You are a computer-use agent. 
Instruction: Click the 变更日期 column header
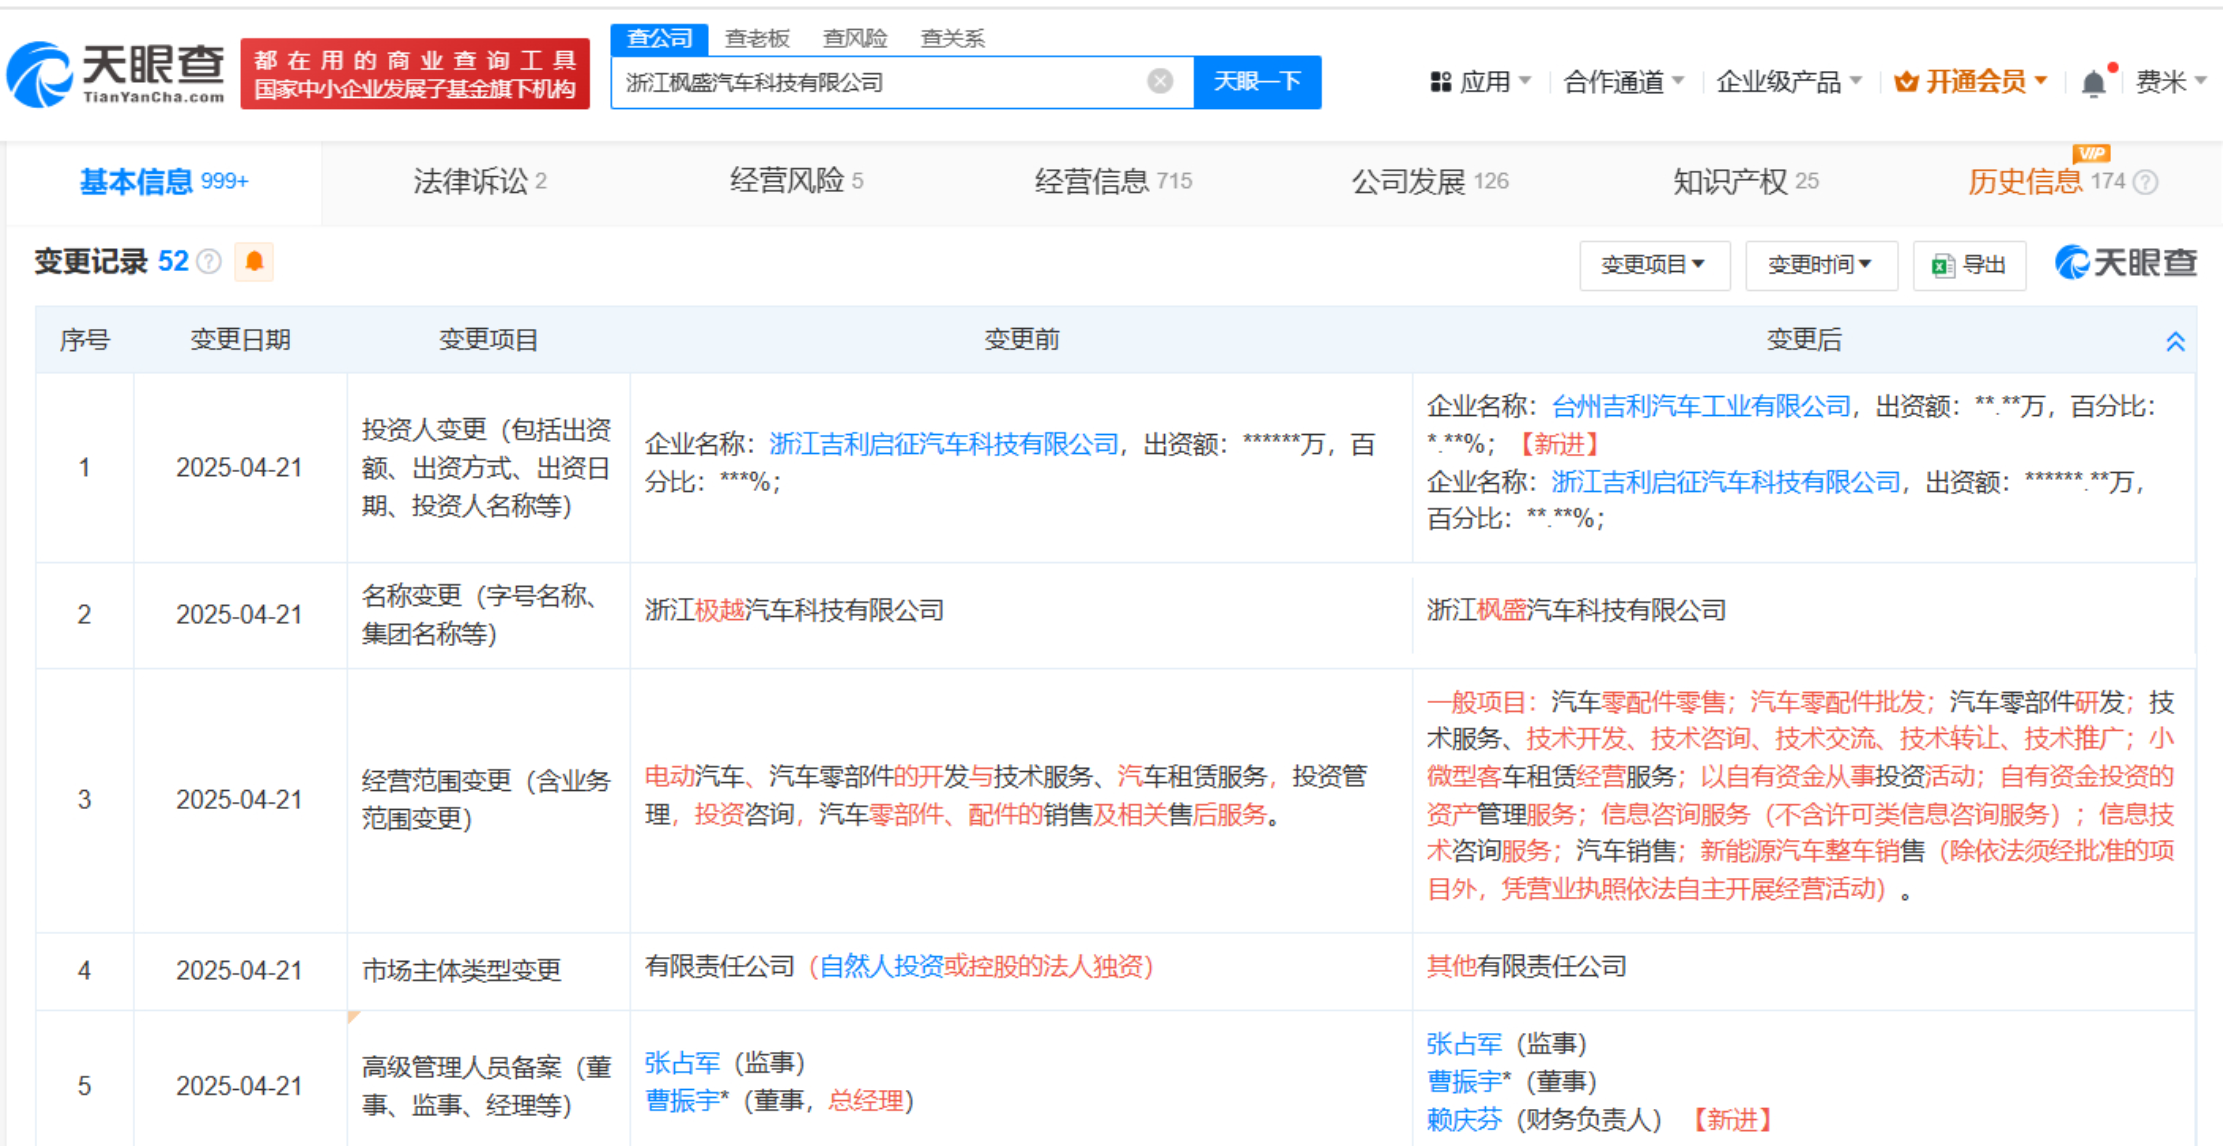[240, 340]
